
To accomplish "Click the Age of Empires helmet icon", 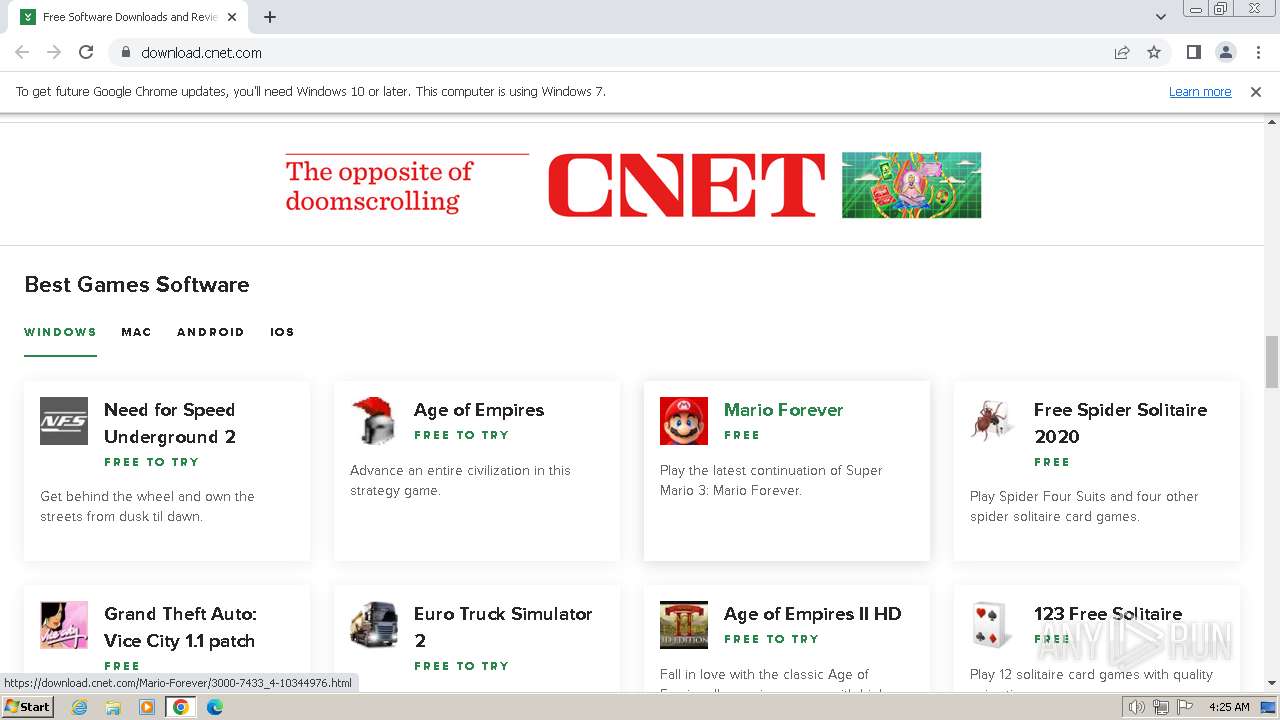I will pyautogui.click(x=374, y=421).
